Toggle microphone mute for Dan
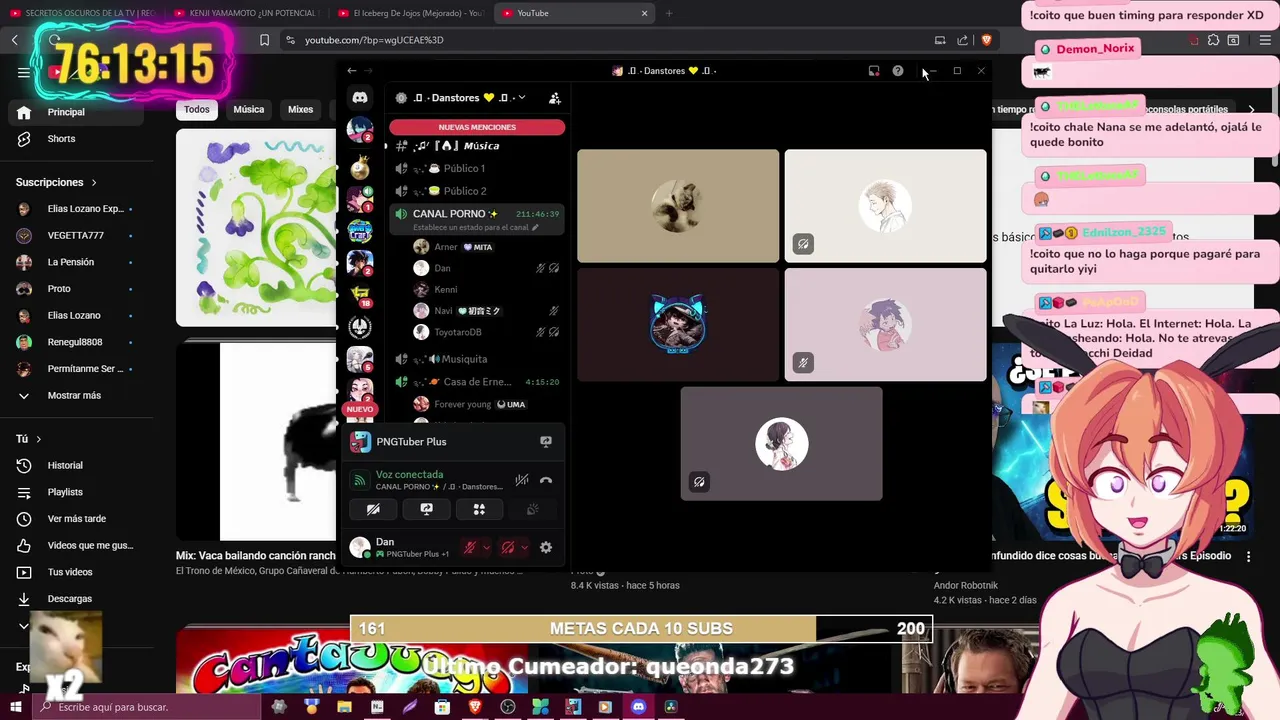The height and width of the screenshot is (720, 1280). click(469, 547)
